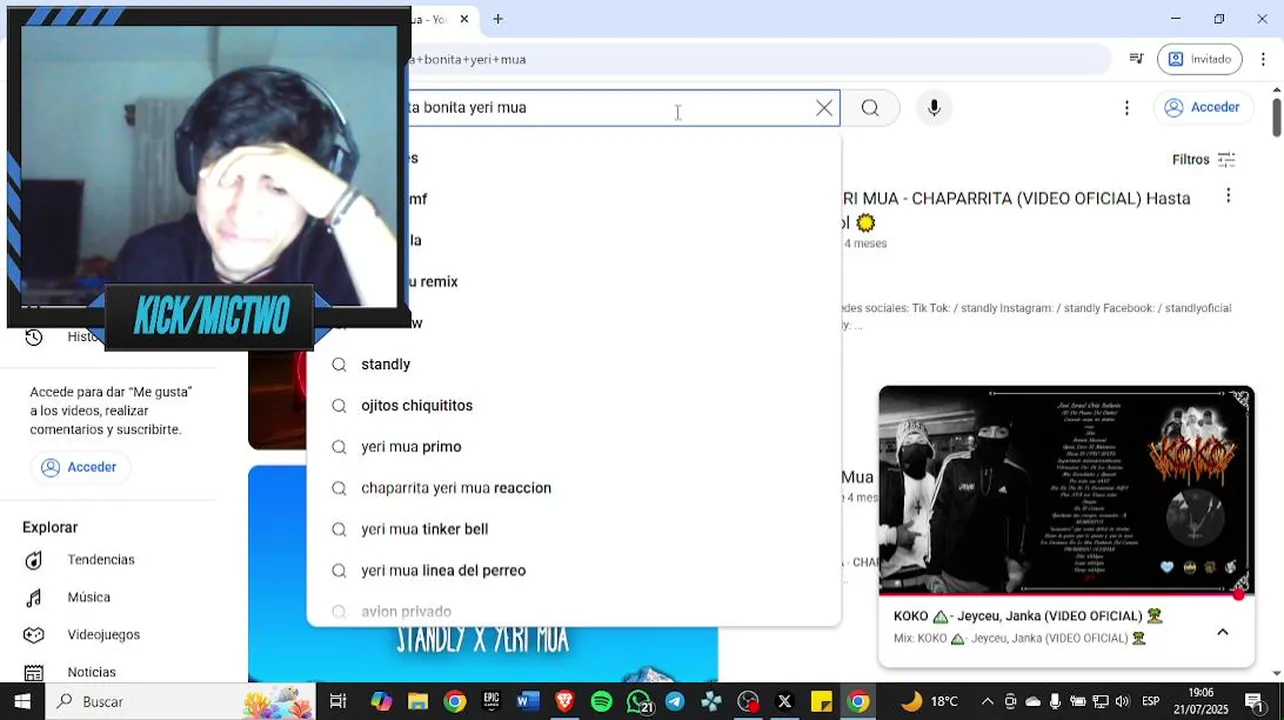Image resolution: width=1284 pixels, height=720 pixels.
Task: Open Spotify from the taskbar
Action: click(x=601, y=702)
